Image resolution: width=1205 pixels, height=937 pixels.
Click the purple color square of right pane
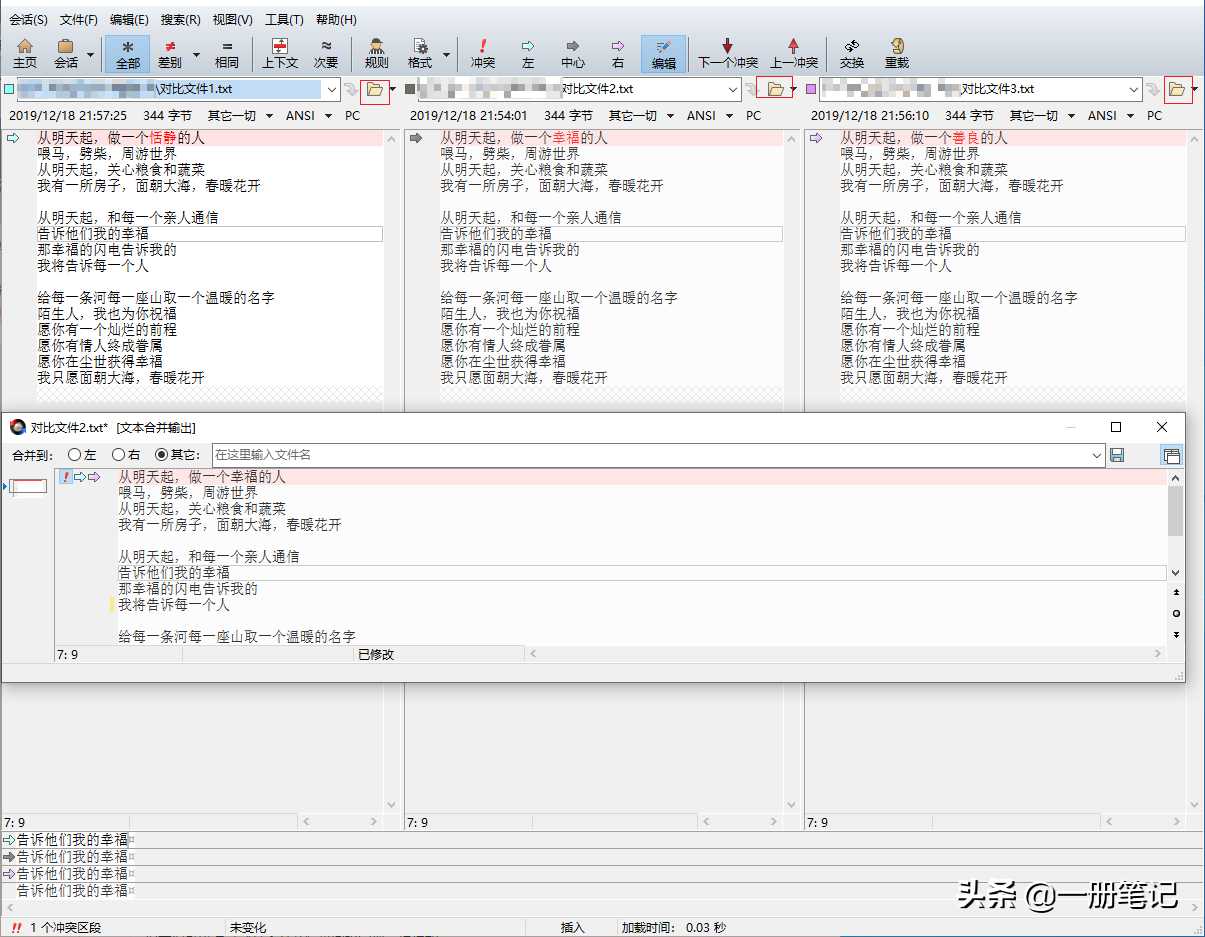810,89
